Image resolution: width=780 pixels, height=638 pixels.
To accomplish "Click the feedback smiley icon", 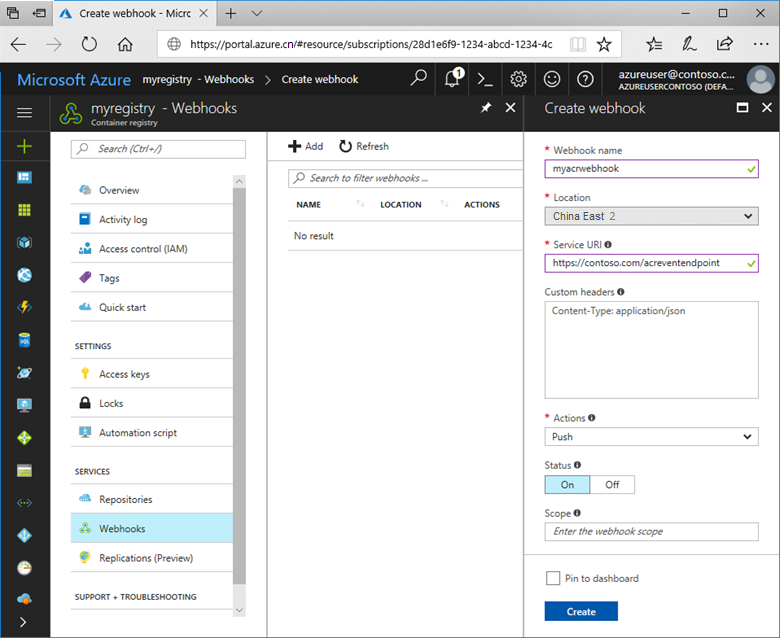I will point(552,79).
